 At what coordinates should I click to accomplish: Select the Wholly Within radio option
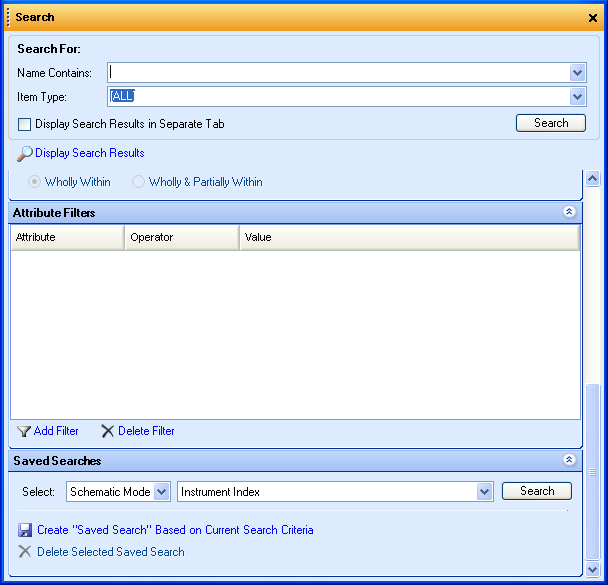[35, 182]
